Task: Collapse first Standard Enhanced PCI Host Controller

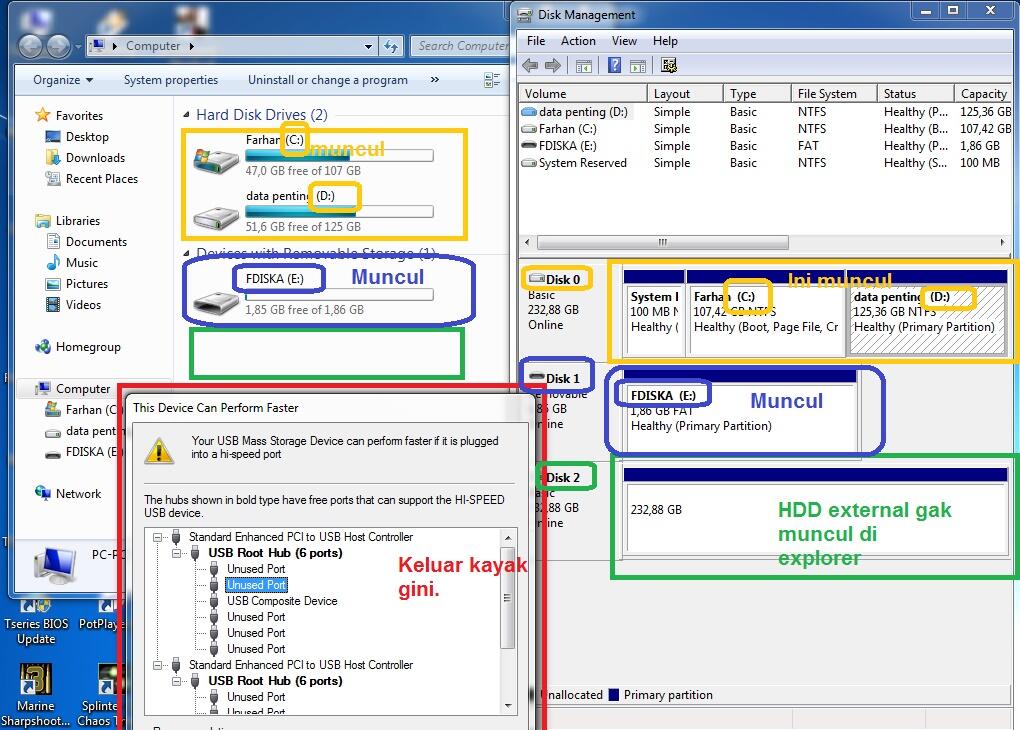Action: (x=157, y=537)
